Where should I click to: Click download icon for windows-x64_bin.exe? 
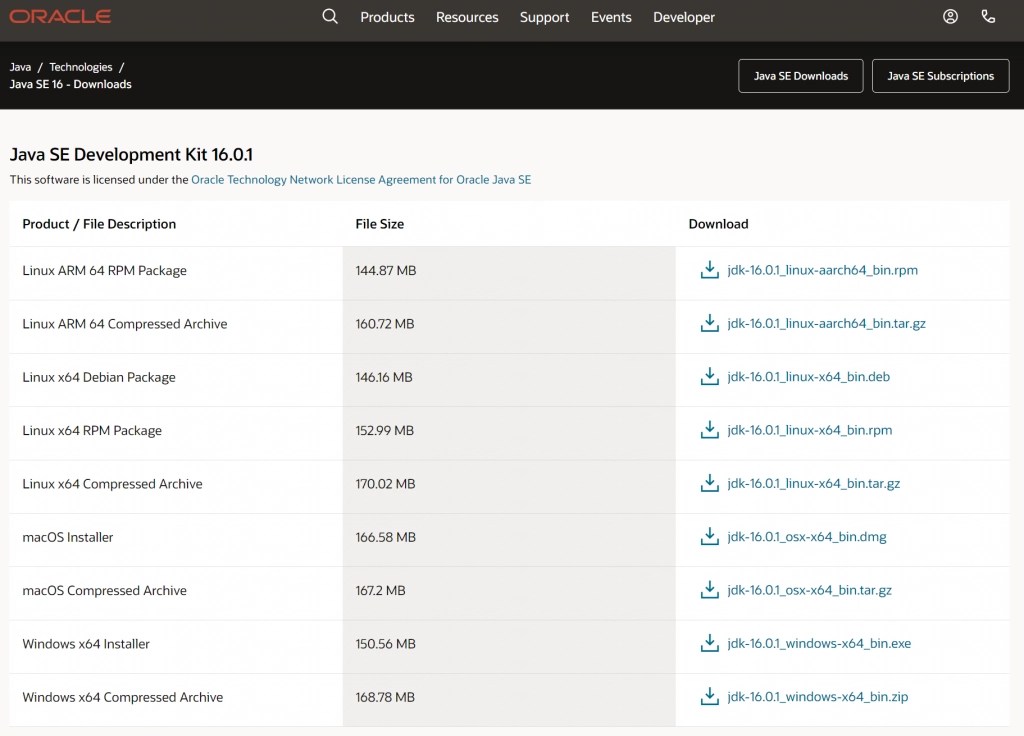click(x=709, y=643)
